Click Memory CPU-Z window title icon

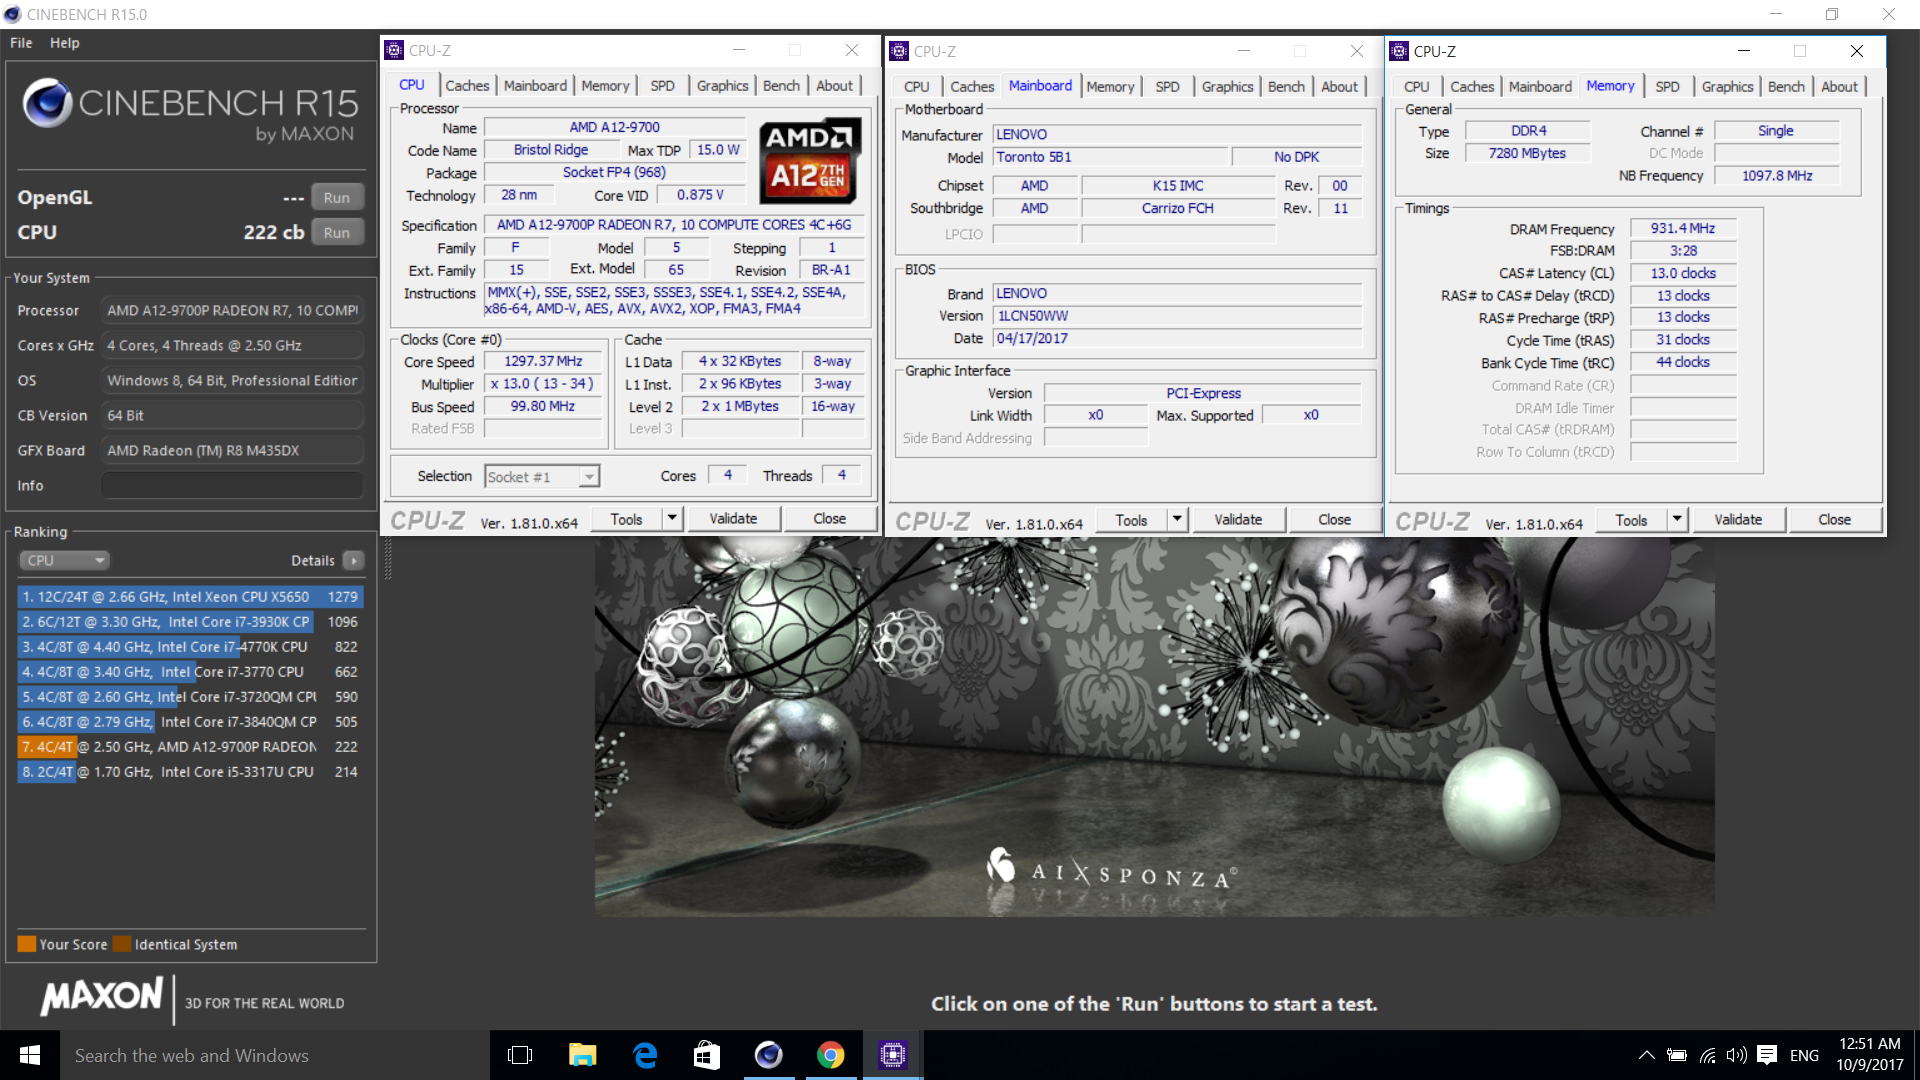pyautogui.click(x=1399, y=51)
